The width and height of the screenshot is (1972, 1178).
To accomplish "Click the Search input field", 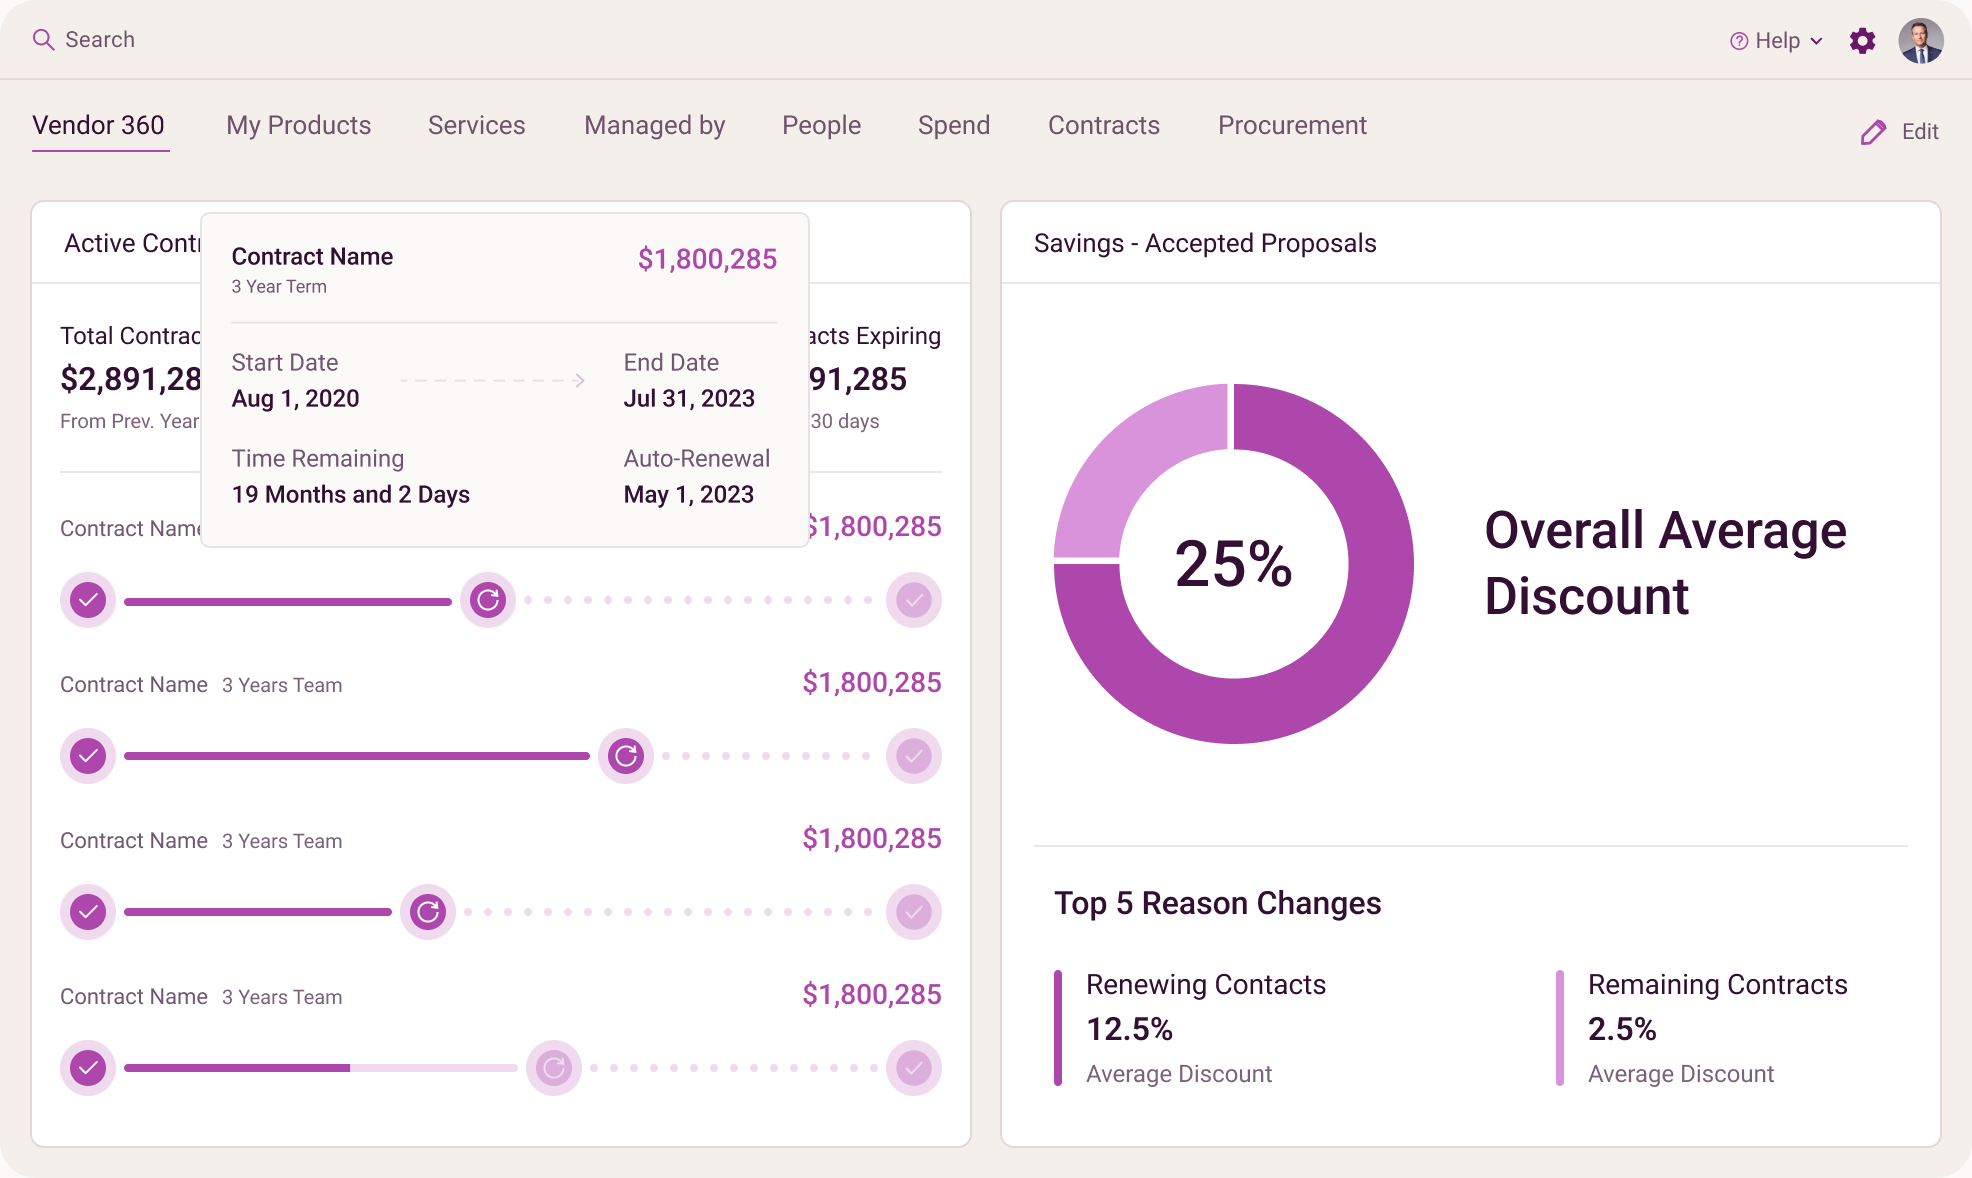I will pyautogui.click(x=100, y=40).
